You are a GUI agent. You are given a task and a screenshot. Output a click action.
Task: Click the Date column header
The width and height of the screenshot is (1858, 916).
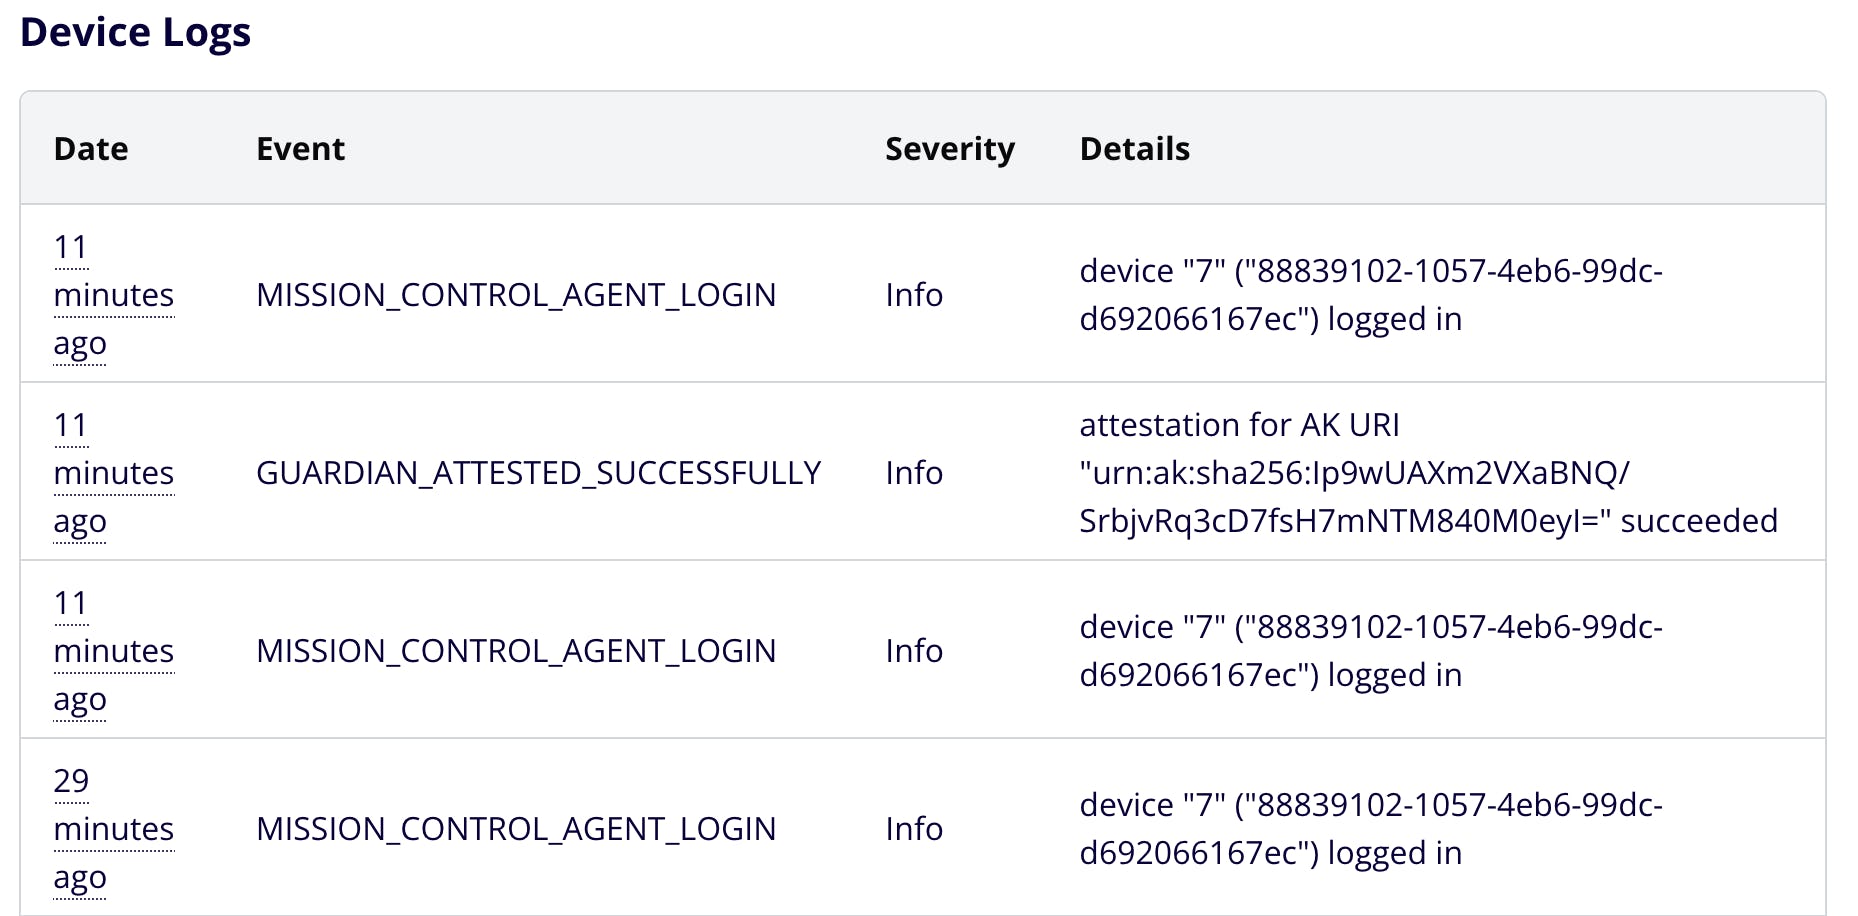pos(90,148)
